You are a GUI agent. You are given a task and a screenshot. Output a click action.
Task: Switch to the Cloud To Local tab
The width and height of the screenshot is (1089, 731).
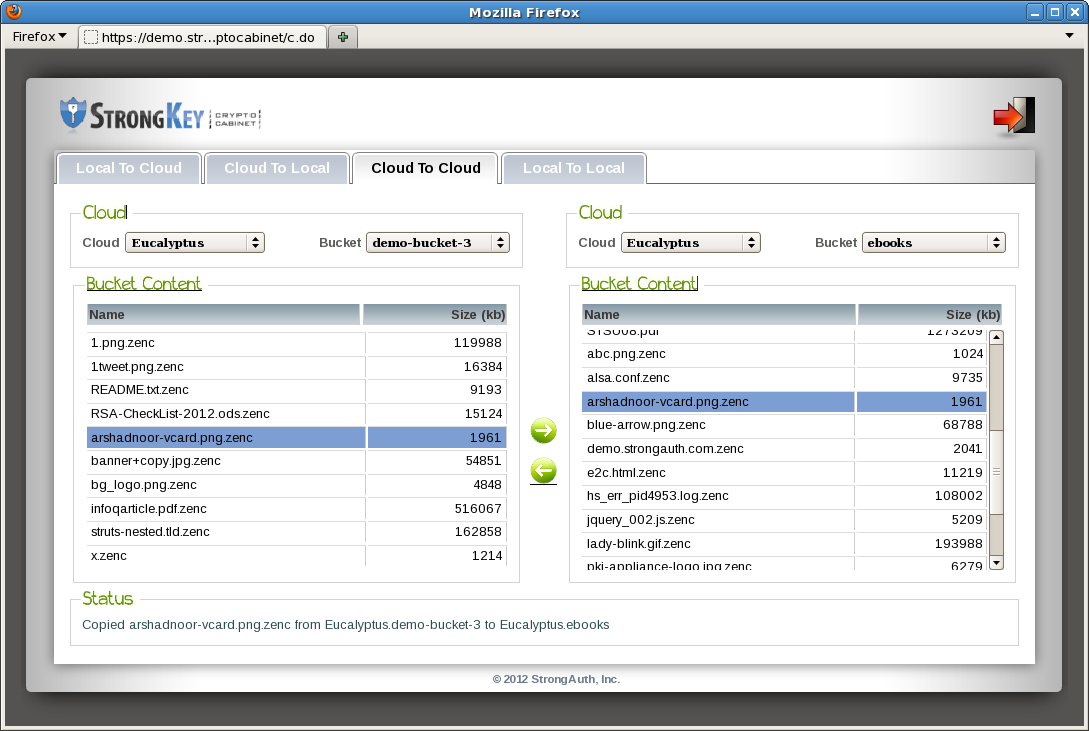pos(276,168)
